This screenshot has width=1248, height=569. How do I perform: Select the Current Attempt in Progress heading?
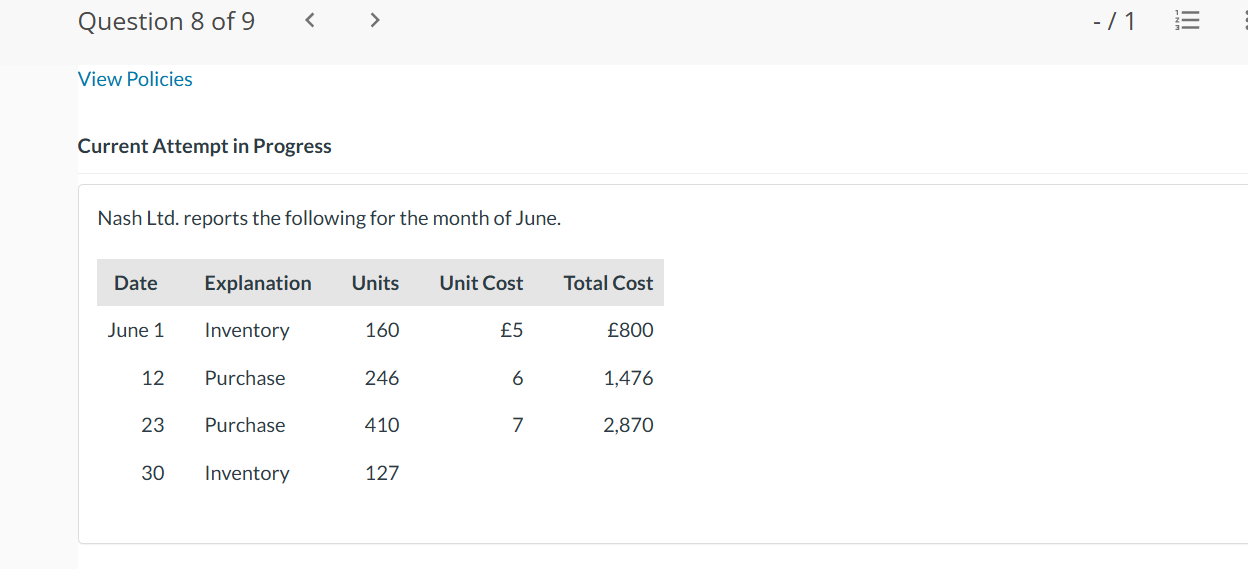(x=204, y=146)
